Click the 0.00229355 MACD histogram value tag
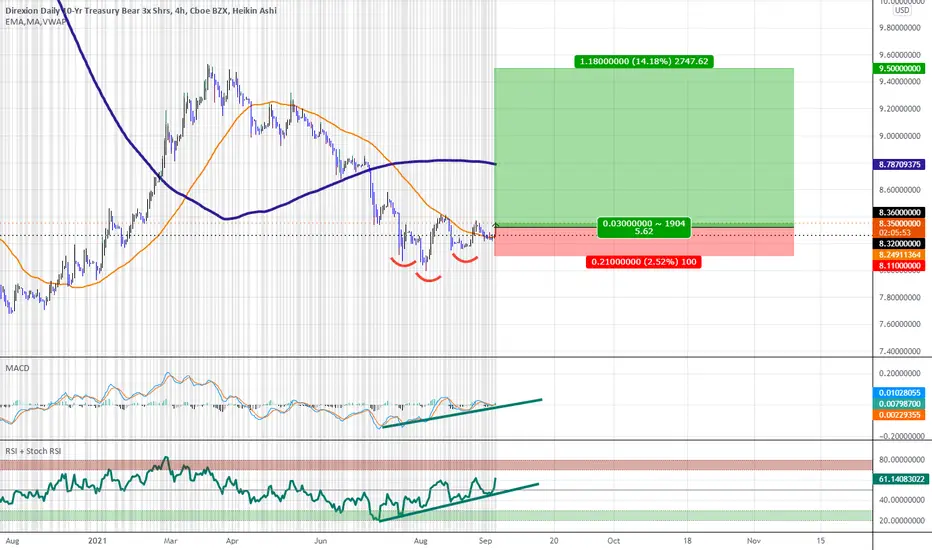Screen dimensions: 932x550 (900, 415)
